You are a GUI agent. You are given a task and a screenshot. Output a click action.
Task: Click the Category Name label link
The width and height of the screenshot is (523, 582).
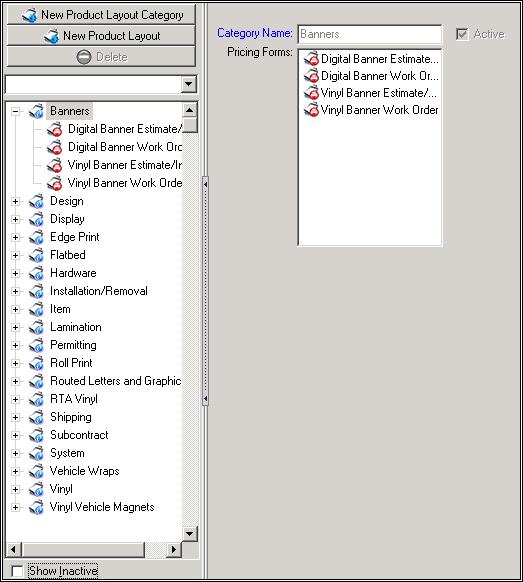[x=255, y=33]
